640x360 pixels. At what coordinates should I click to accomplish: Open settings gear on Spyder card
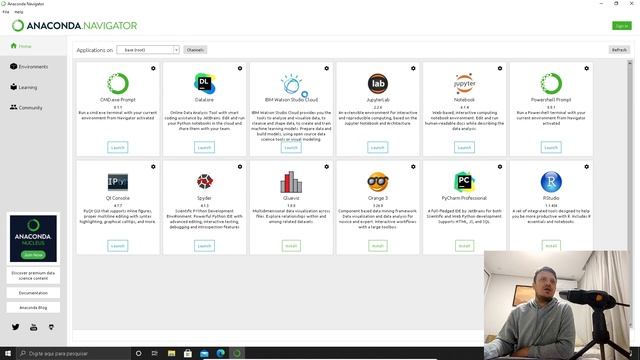[x=240, y=167]
